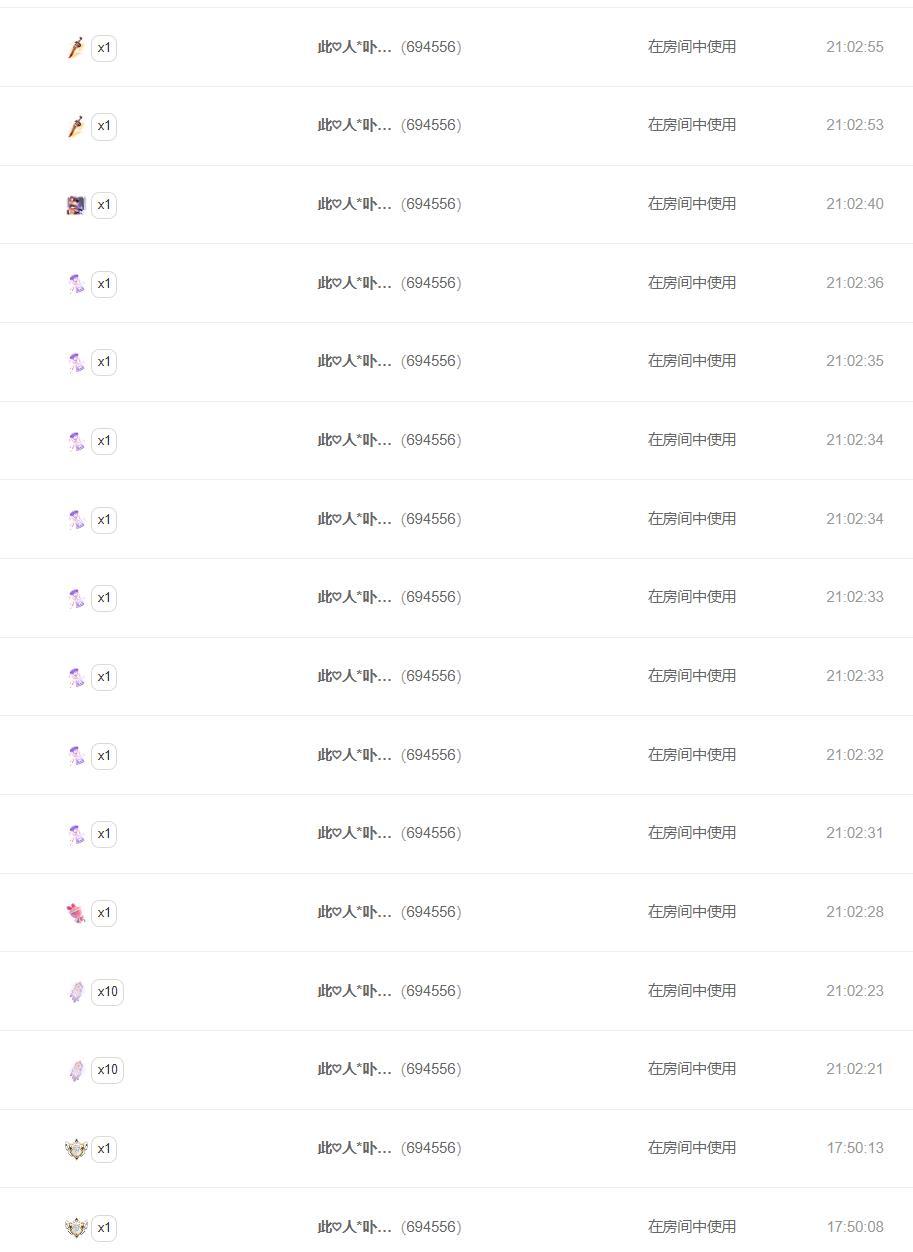
Task: Click user ID 694556 in the 21:02:28 row
Action: [x=431, y=912]
